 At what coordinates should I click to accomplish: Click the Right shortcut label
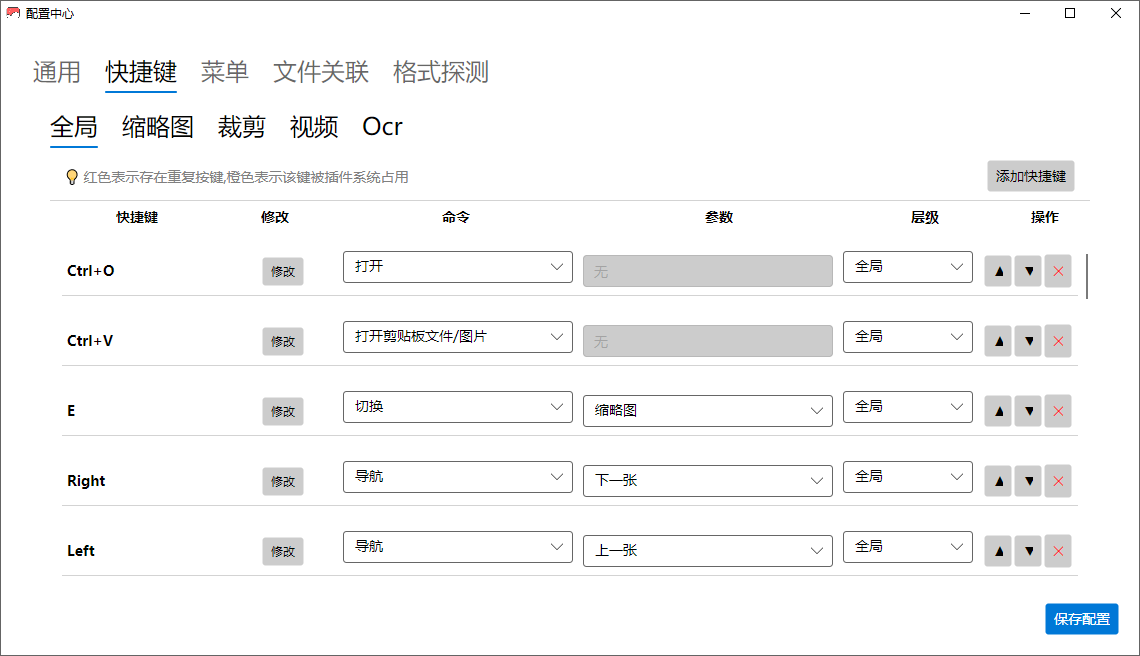pyautogui.click(x=86, y=481)
